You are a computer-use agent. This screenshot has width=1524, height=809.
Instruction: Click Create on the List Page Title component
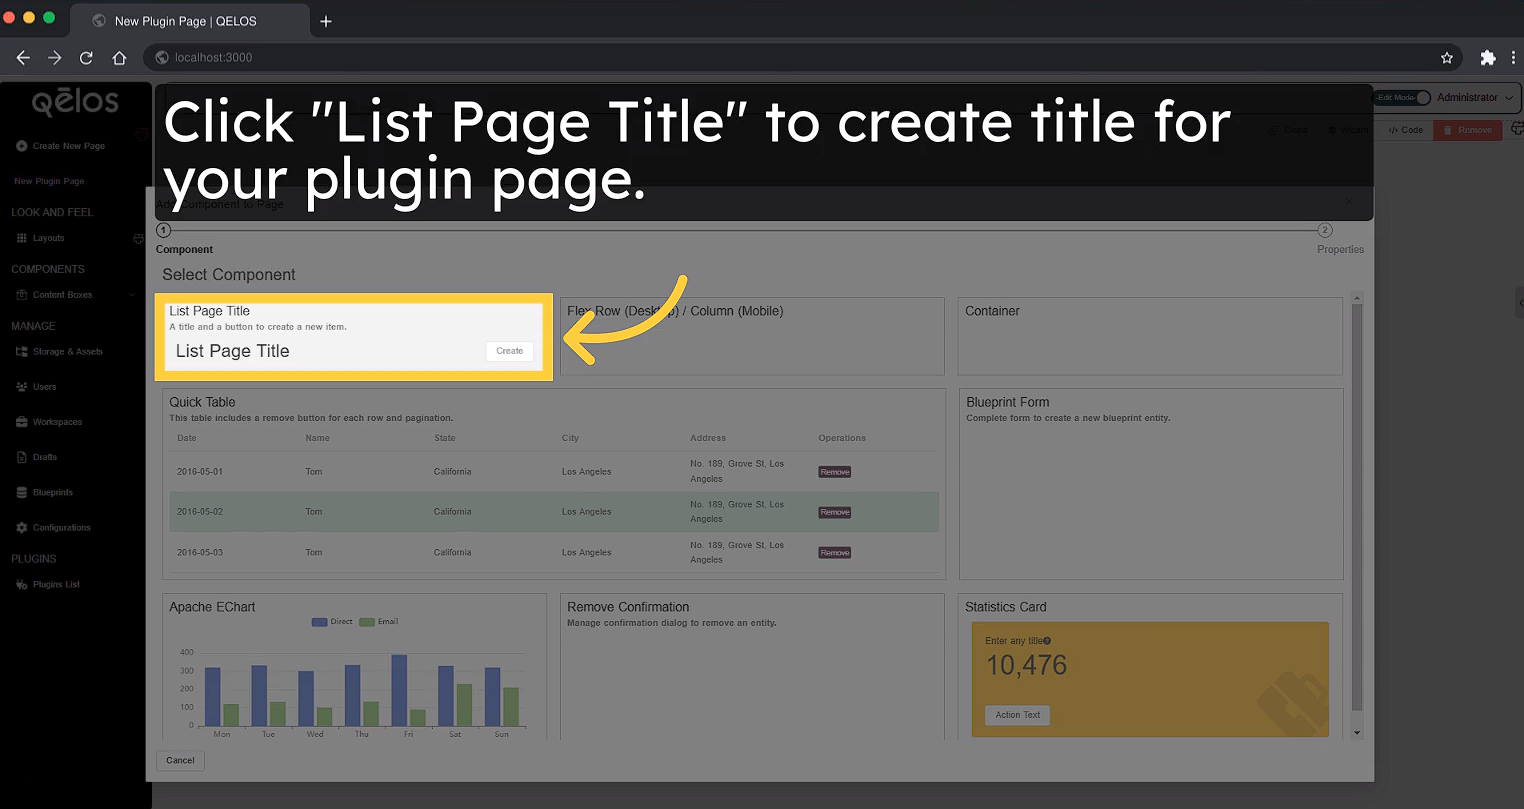coord(509,351)
